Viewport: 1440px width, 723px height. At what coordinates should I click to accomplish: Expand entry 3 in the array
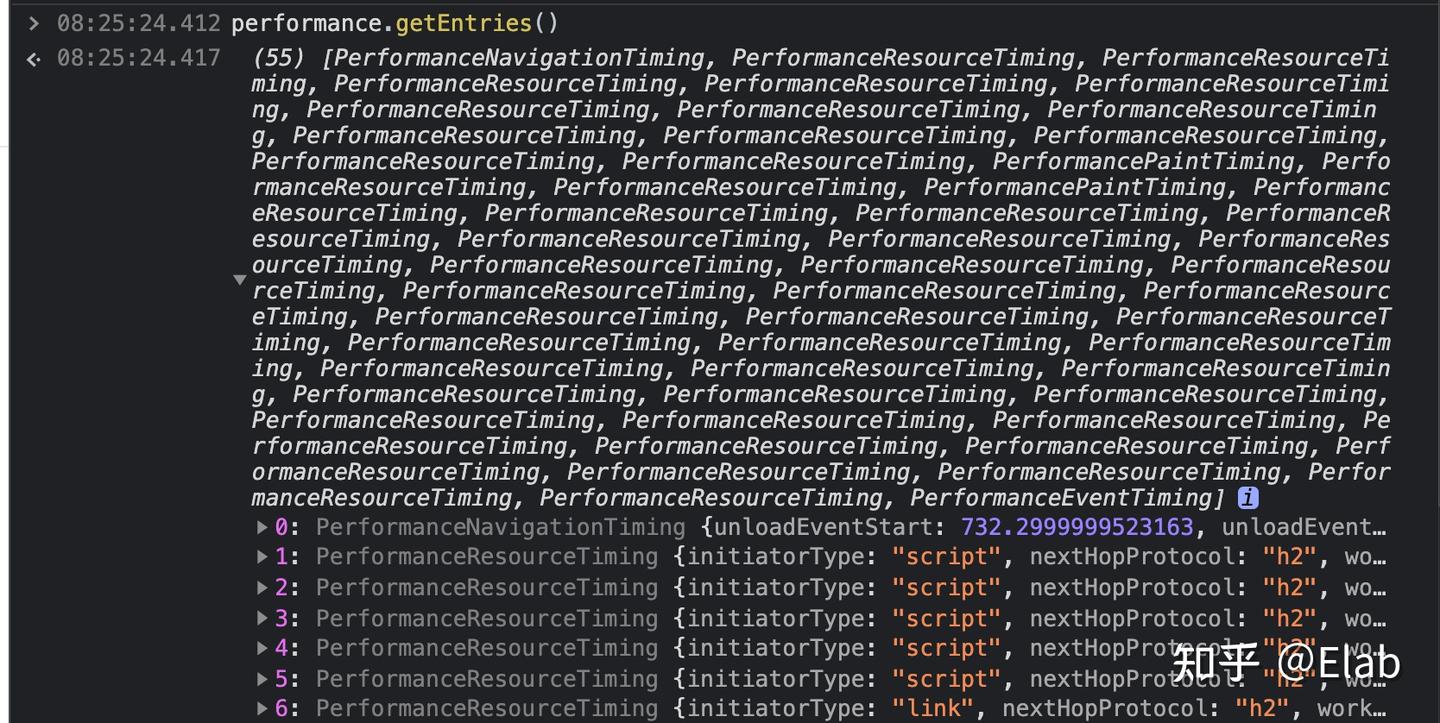pyautogui.click(x=262, y=618)
